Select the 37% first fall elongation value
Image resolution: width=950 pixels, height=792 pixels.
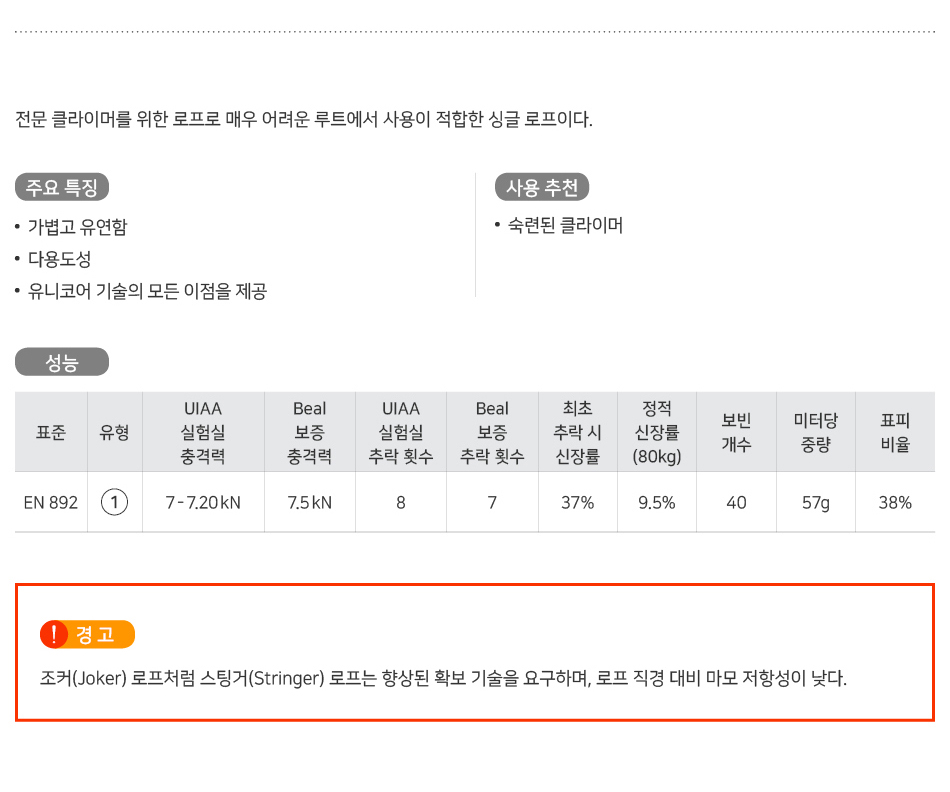[577, 502]
